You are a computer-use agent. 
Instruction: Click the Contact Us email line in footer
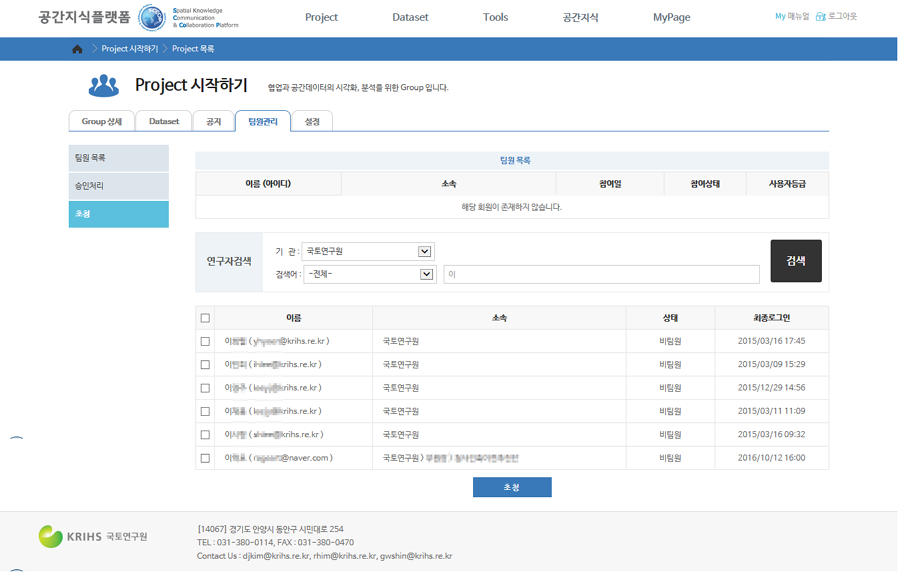(324, 556)
